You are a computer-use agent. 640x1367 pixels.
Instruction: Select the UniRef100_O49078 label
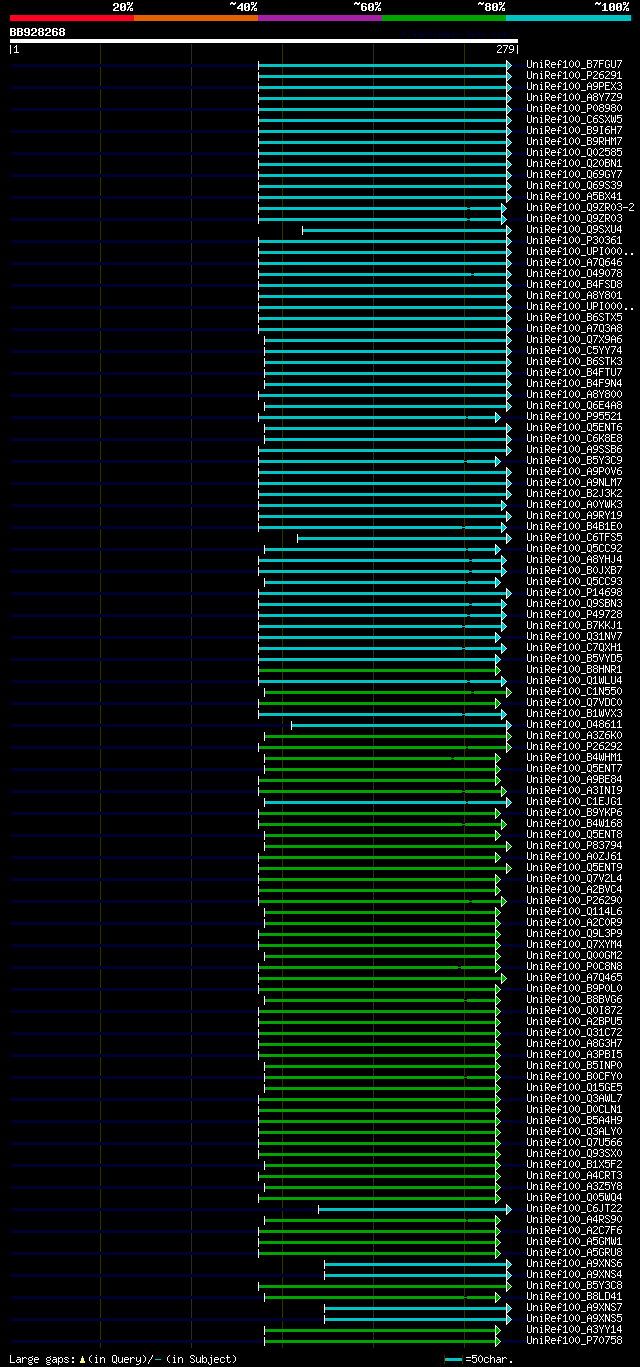[x=574, y=273]
